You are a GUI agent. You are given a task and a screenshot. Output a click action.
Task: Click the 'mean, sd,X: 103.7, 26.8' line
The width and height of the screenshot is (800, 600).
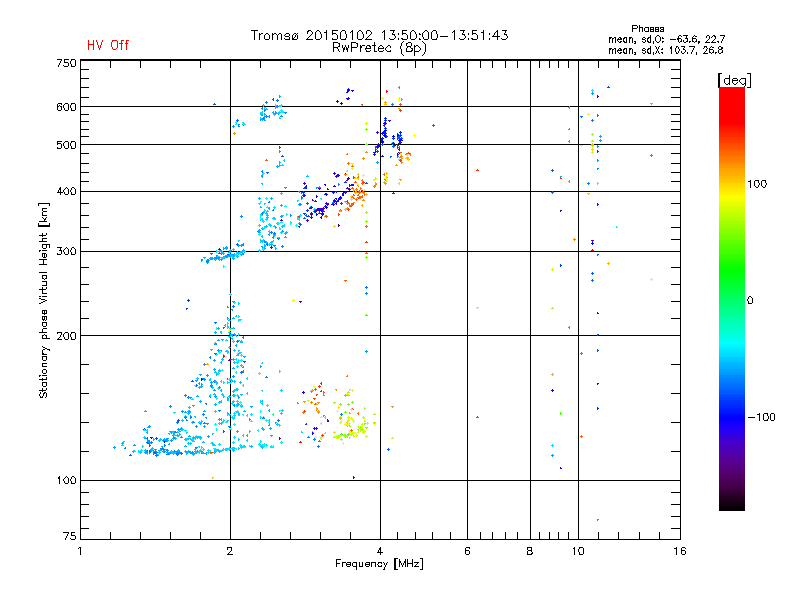pyautogui.click(x=665, y=50)
